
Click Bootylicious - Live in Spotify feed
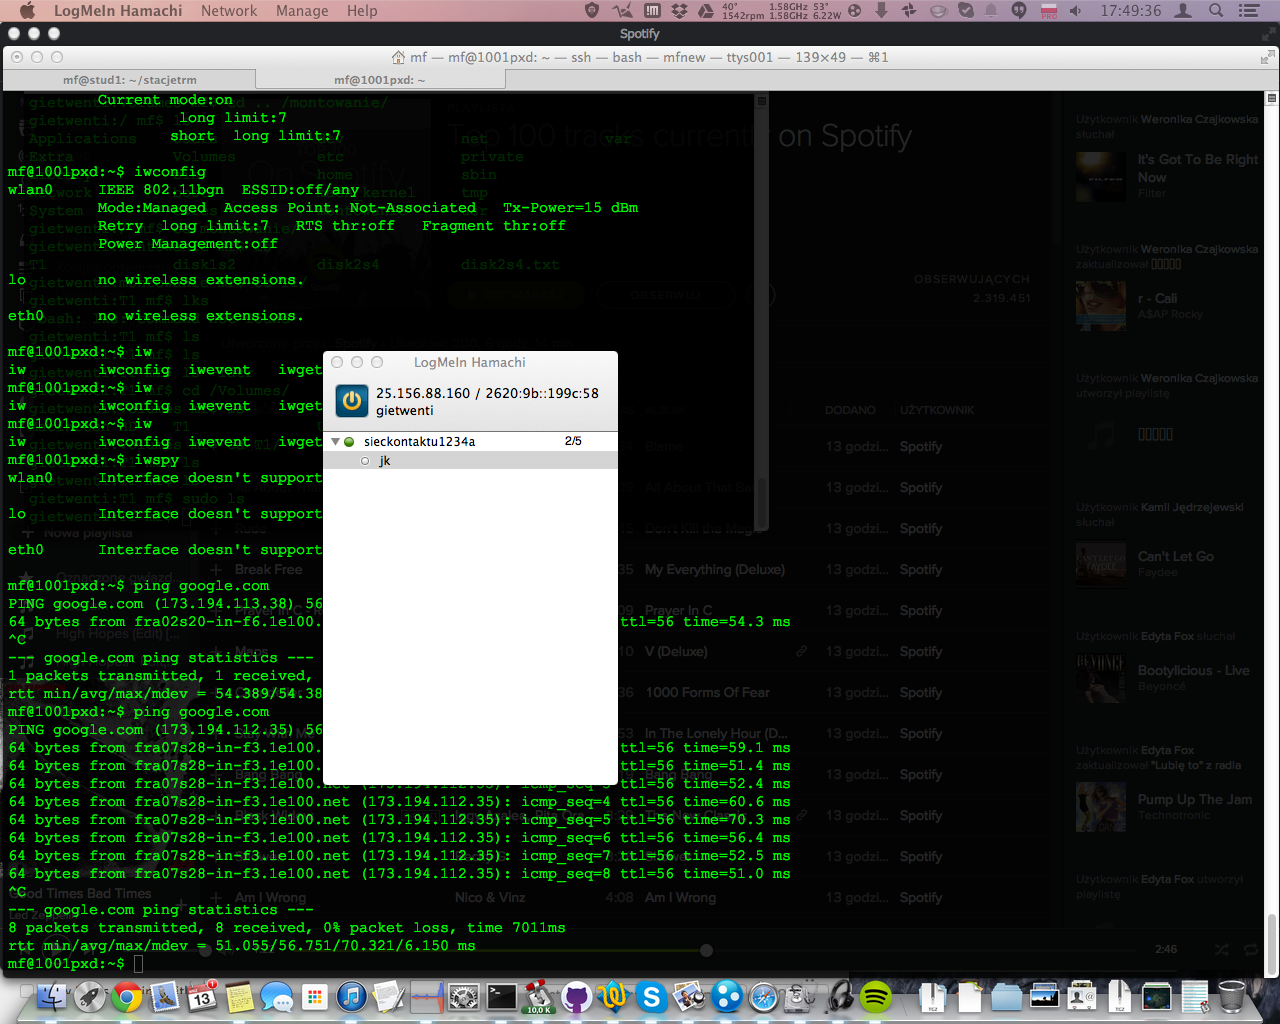[x=1193, y=671]
